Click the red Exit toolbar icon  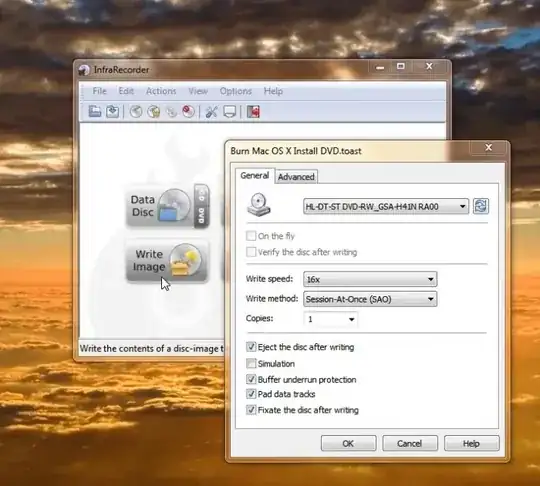click(x=253, y=112)
